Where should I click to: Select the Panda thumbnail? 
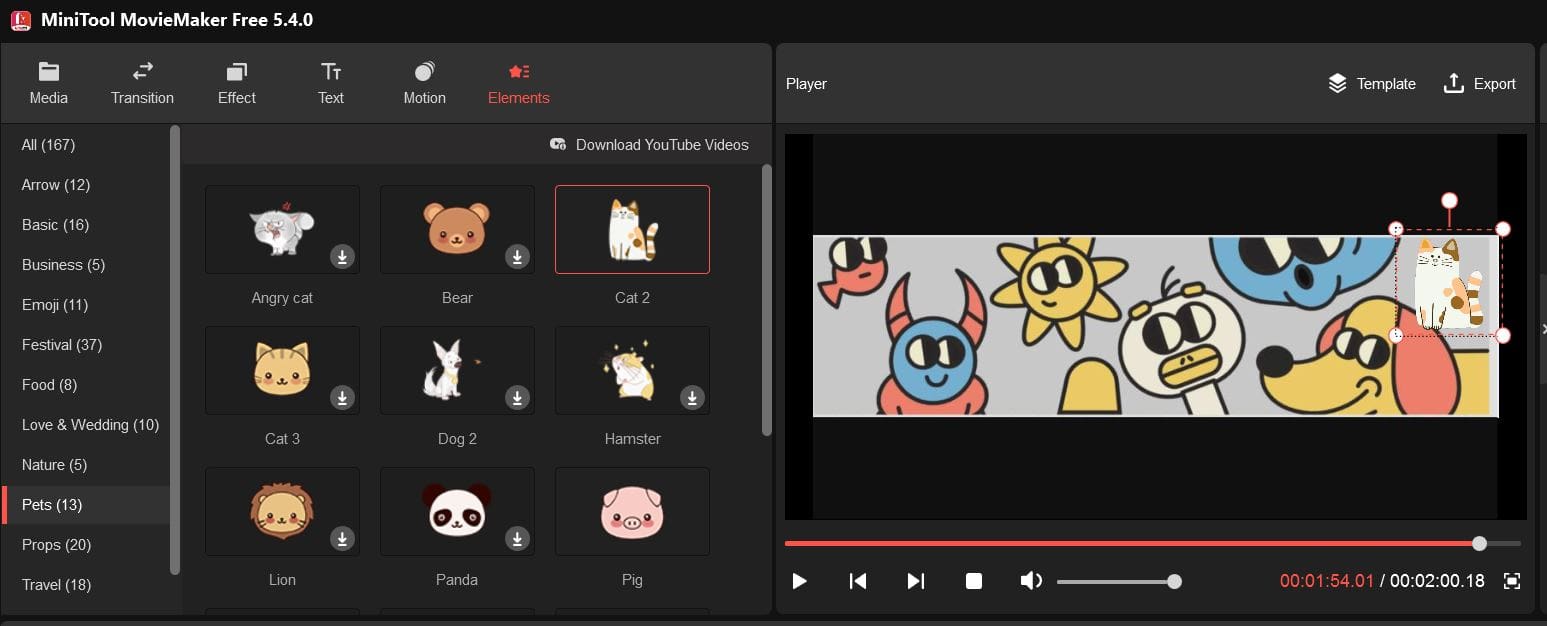pyautogui.click(x=457, y=511)
